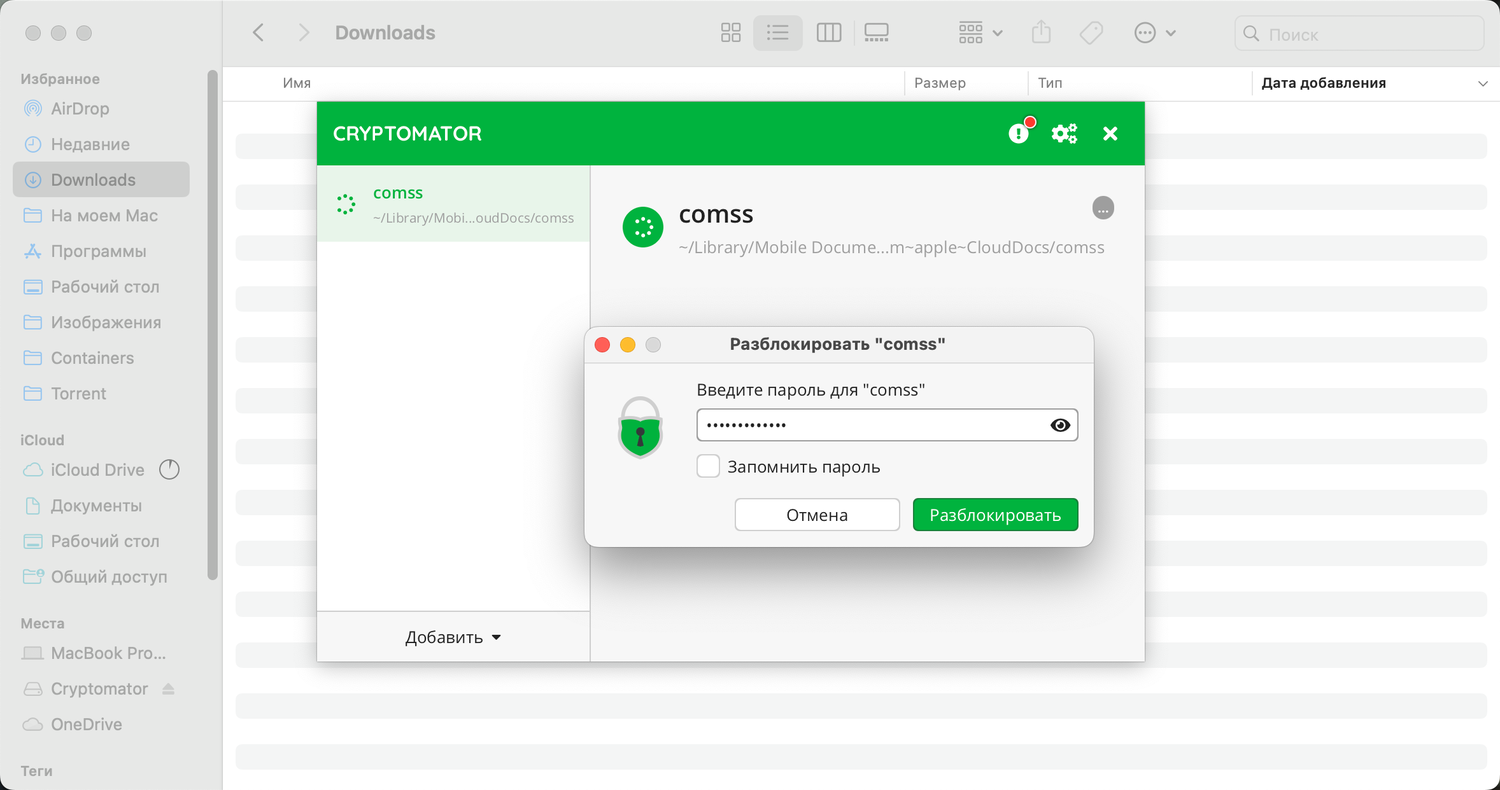
Task: Open Рабочий стол under Избранное
Action: 101,287
